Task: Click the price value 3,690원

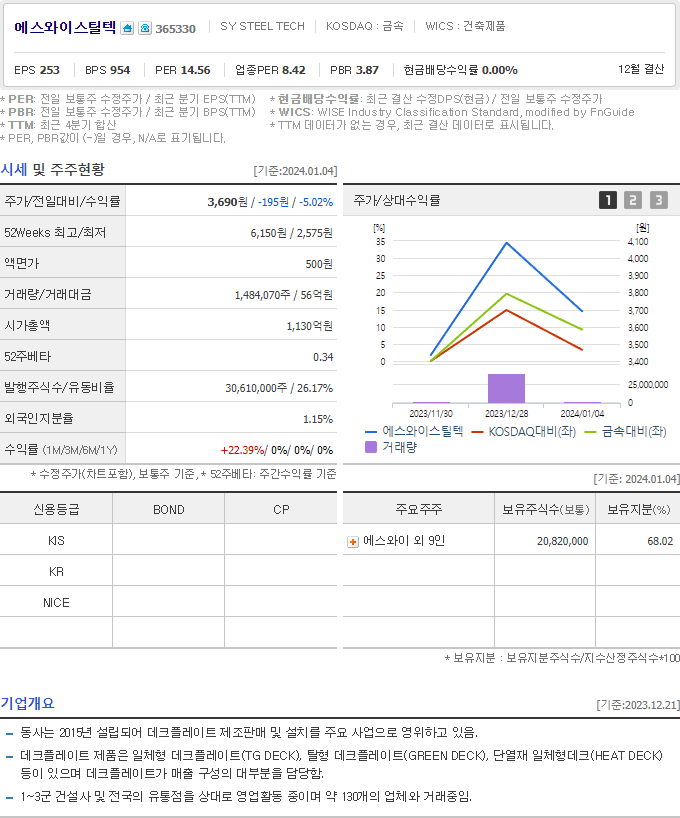Action: [228, 202]
